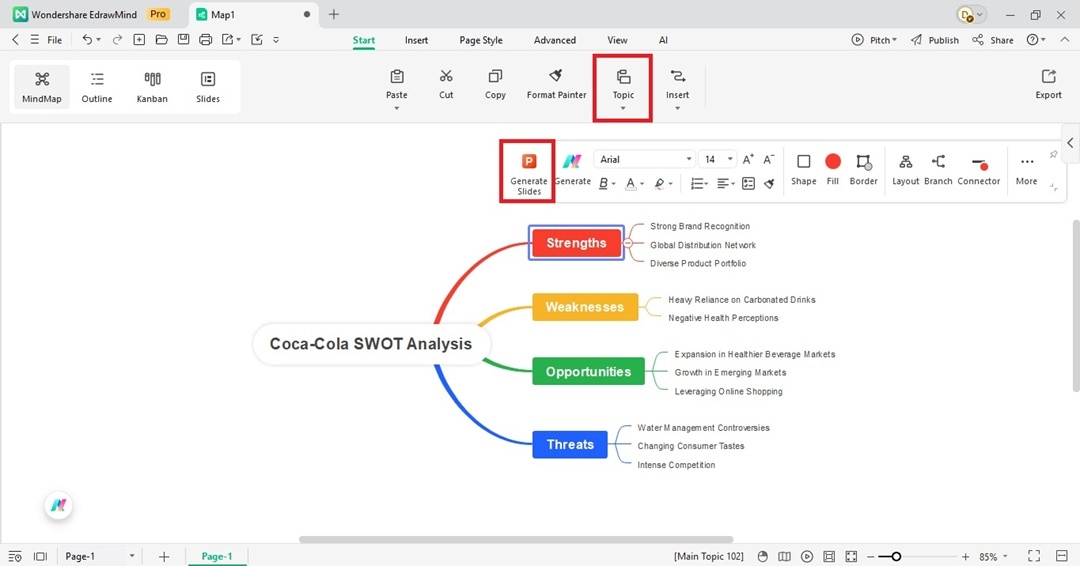
Task: Switch to Outline view mode
Action: click(x=97, y=87)
